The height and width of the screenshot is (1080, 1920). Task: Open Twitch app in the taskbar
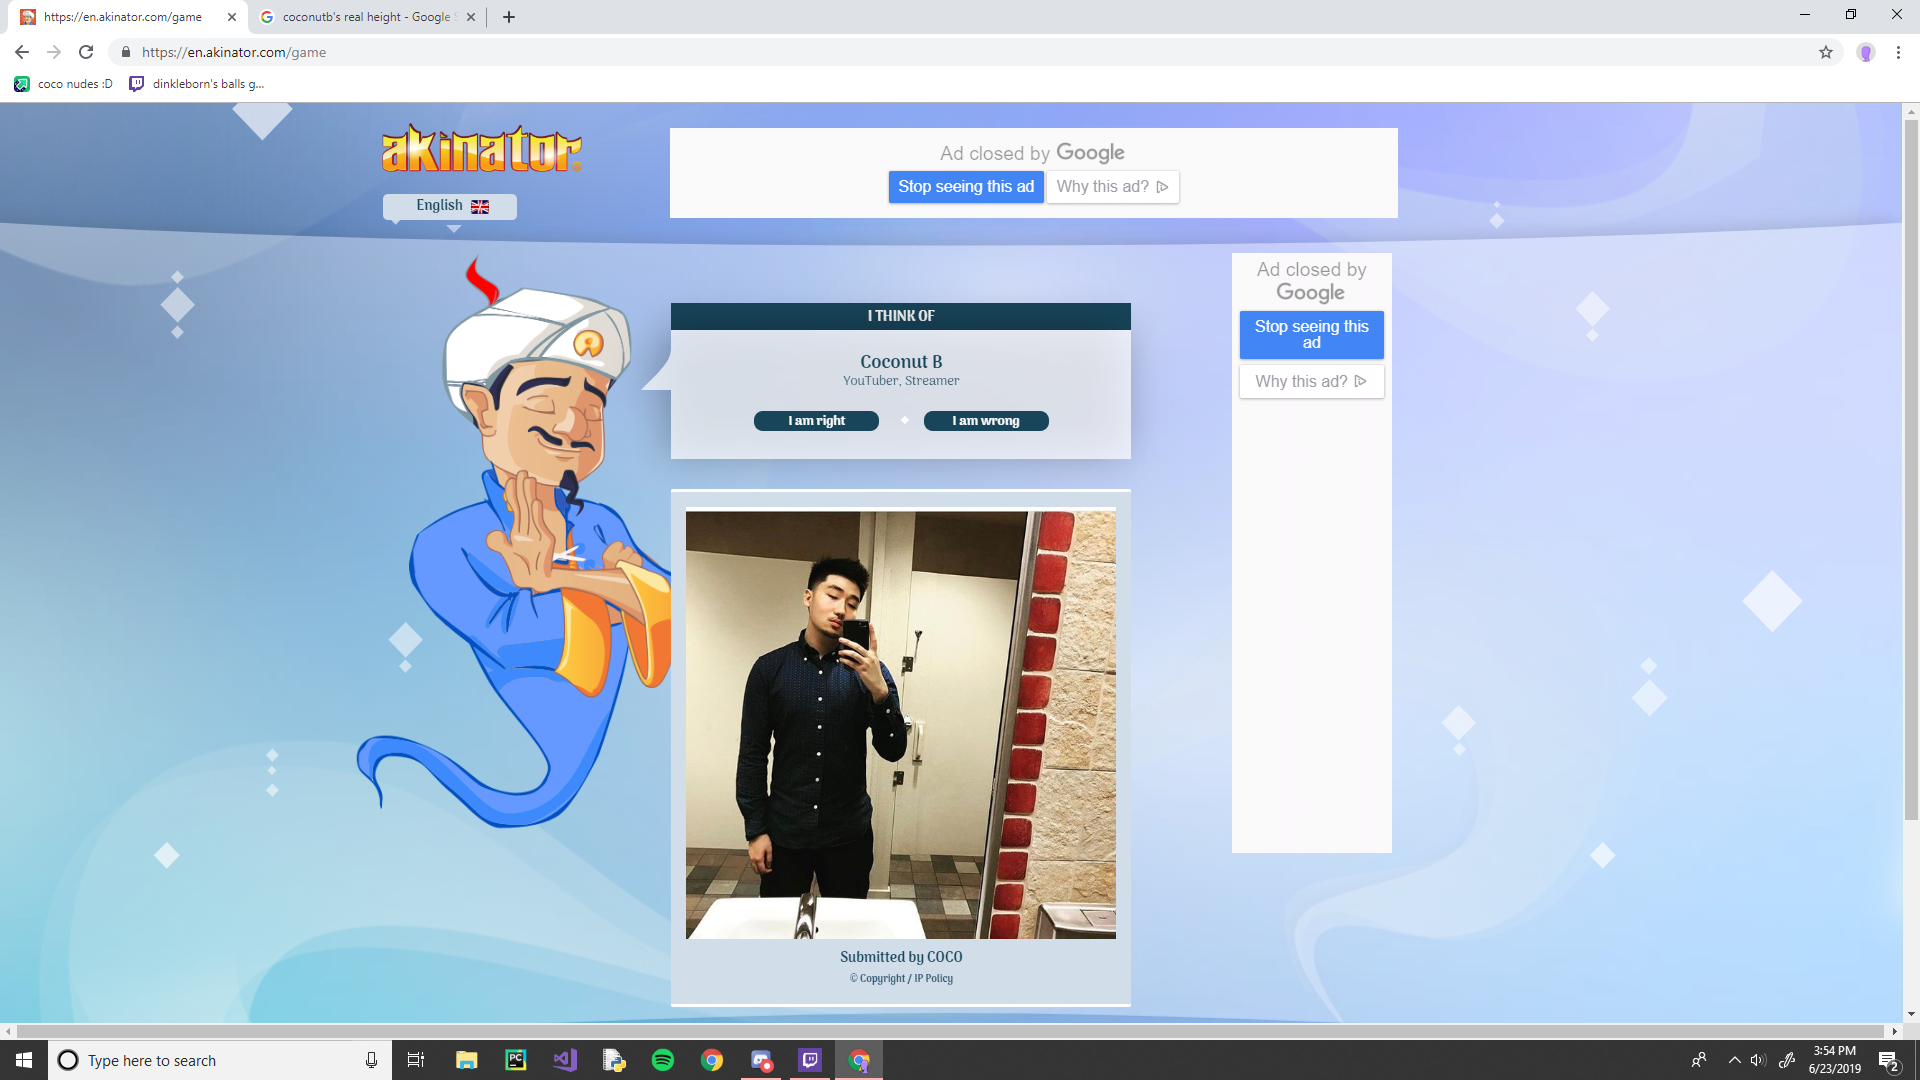[x=810, y=1060]
